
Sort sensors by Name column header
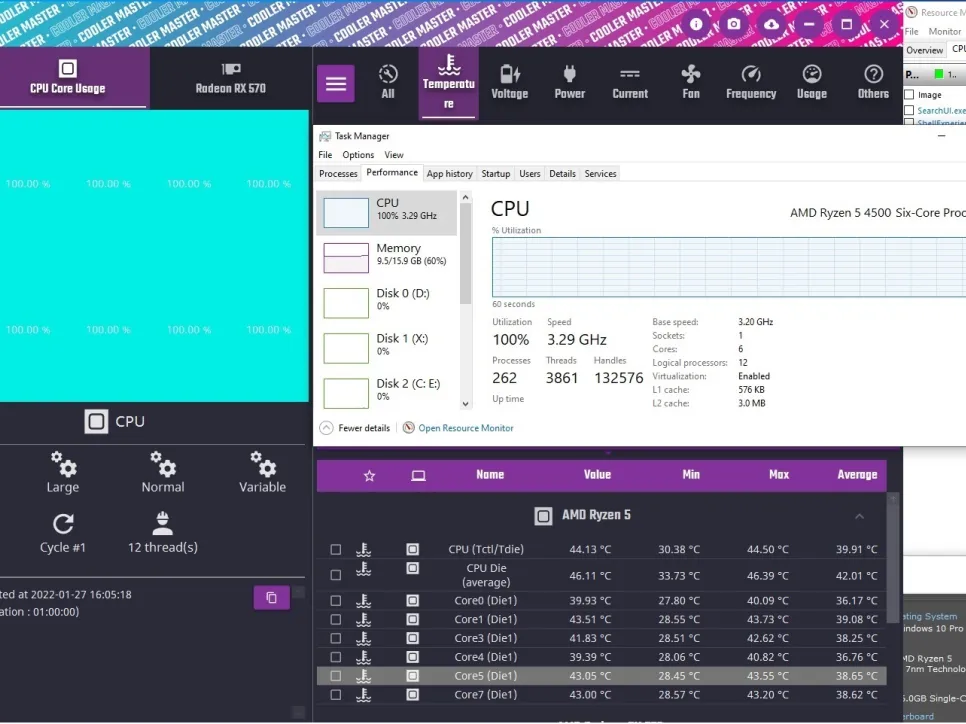[x=490, y=474]
